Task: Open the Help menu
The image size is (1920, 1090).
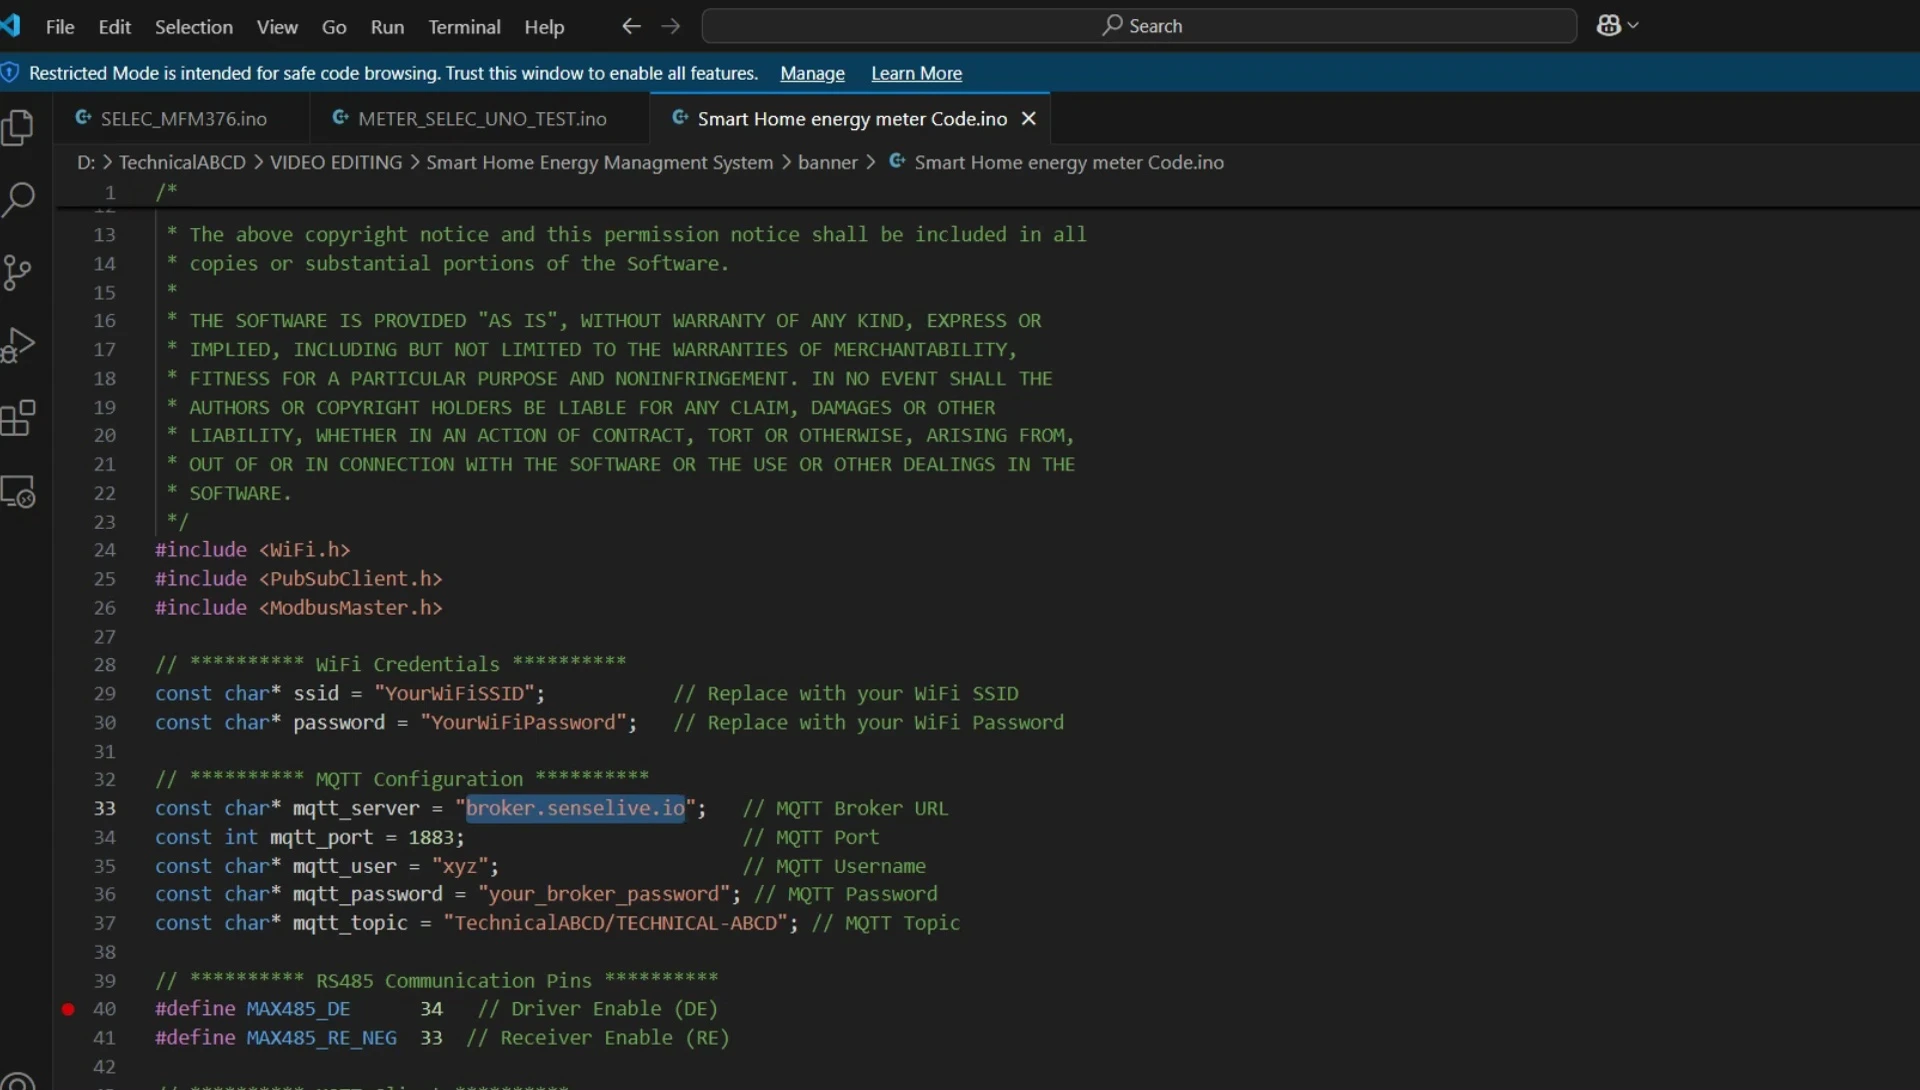Action: click(x=544, y=27)
